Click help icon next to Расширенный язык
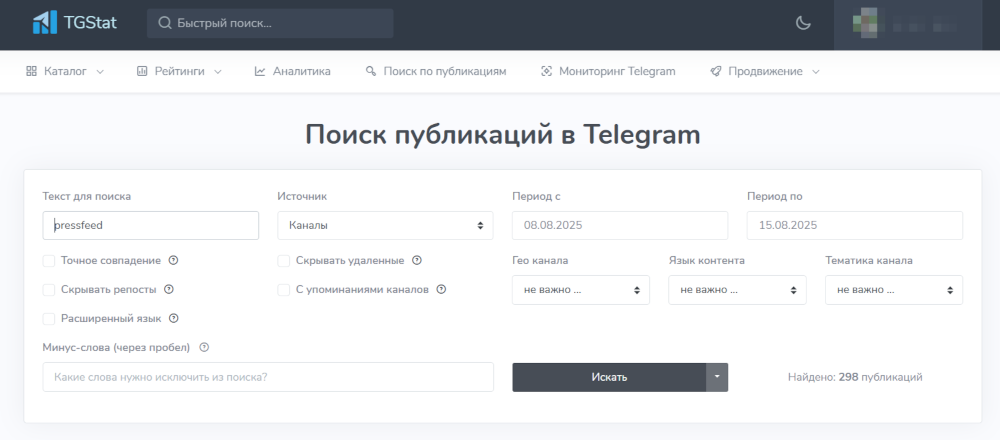The height and width of the screenshot is (440, 1000). pyautogui.click(x=173, y=318)
